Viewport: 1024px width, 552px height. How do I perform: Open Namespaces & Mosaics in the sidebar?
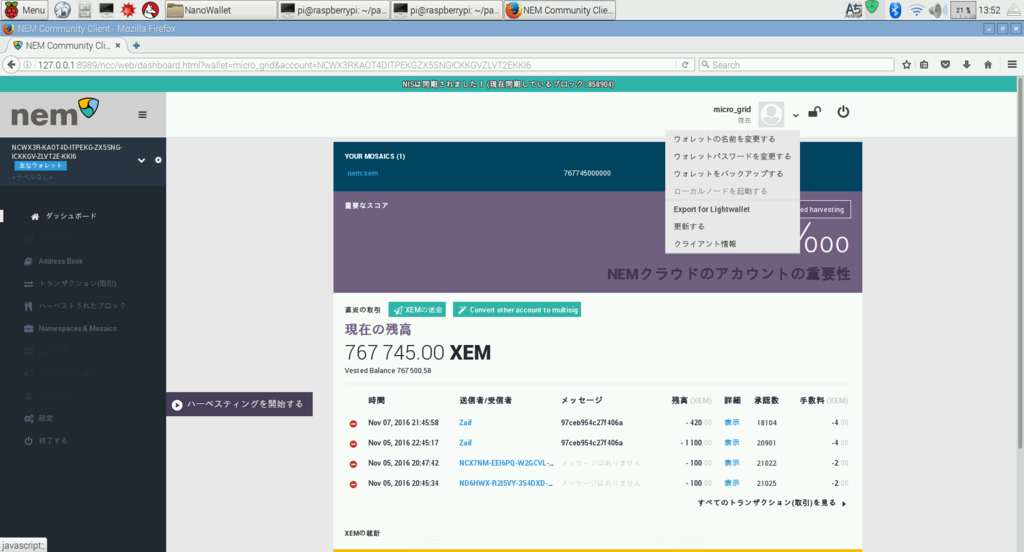point(77,329)
